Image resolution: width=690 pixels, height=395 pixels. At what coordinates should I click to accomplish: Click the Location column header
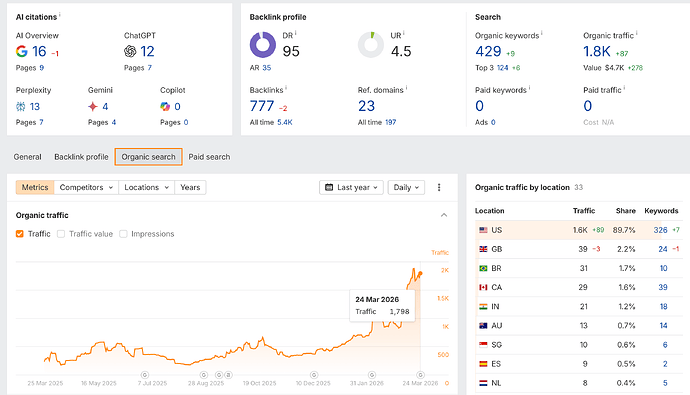489,211
